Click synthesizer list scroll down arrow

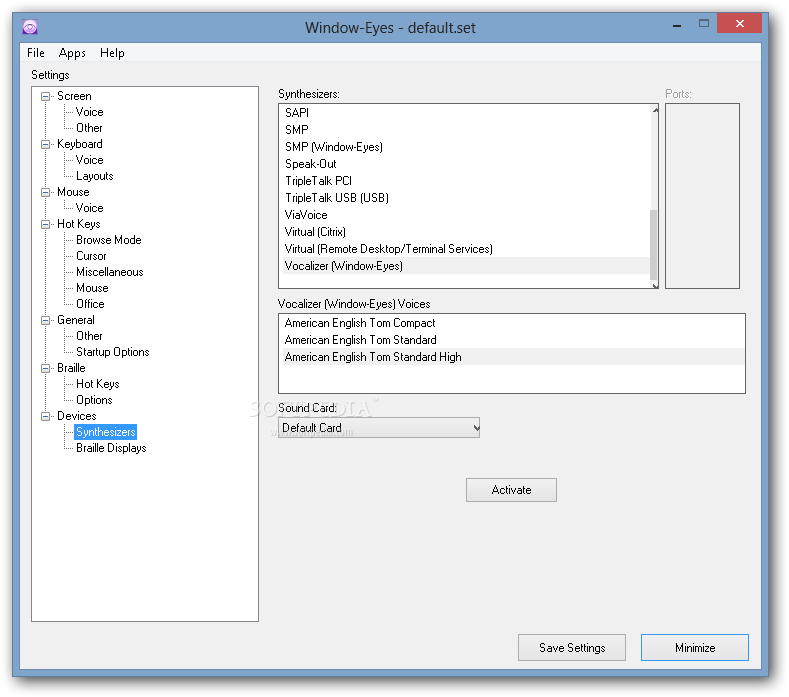(655, 285)
